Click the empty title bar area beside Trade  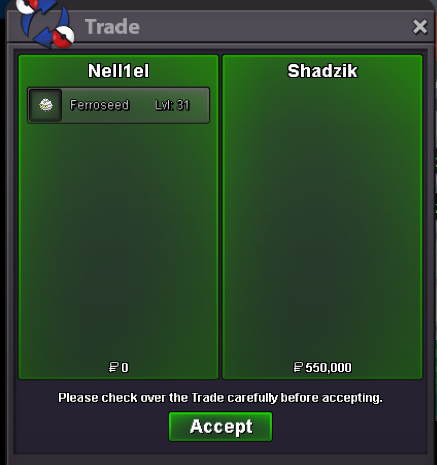pyautogui.click(x=273, y=27)
